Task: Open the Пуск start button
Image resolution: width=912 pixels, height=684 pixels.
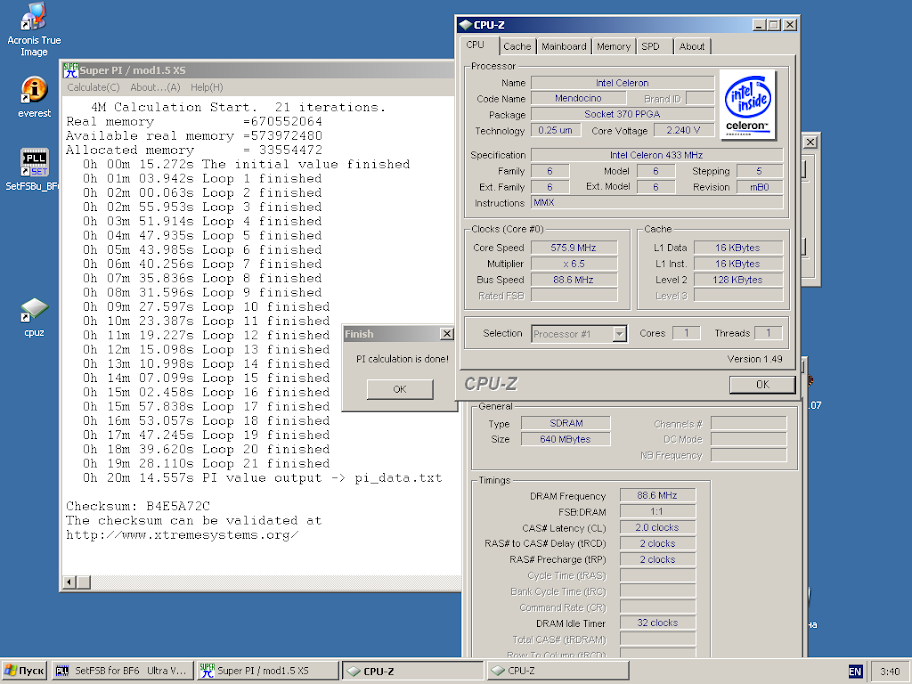Action: click(24, 671)
